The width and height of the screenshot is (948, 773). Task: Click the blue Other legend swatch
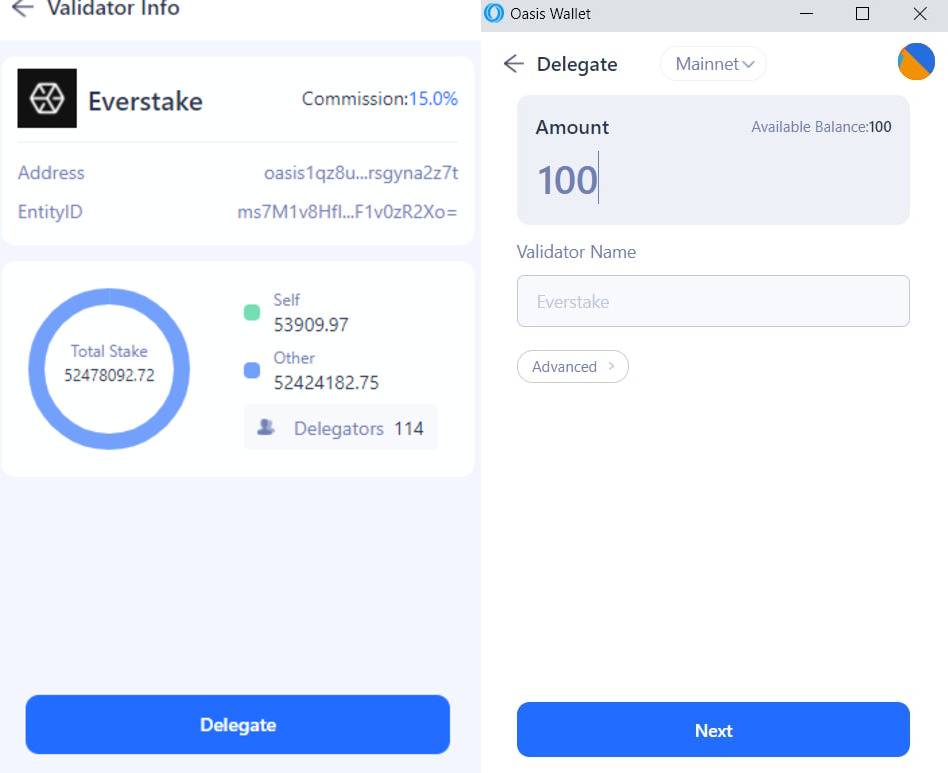click(x=252, y=370)
